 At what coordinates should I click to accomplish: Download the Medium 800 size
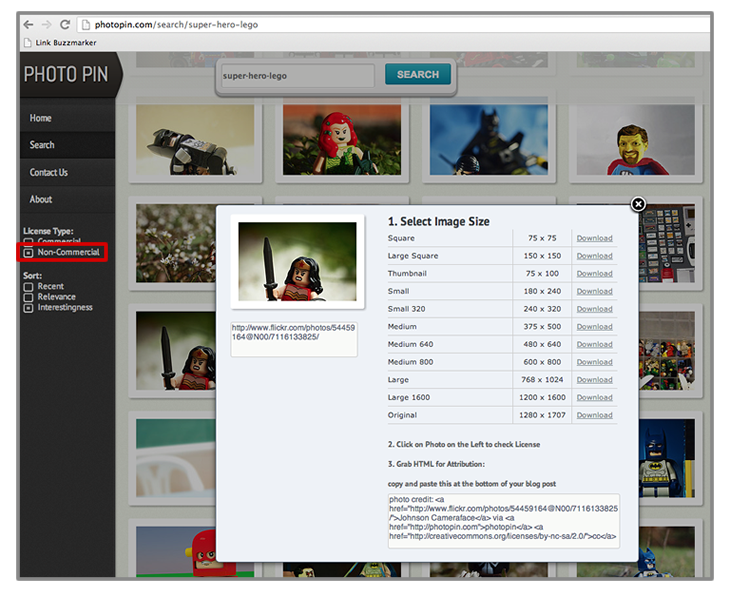coord(595,362)
